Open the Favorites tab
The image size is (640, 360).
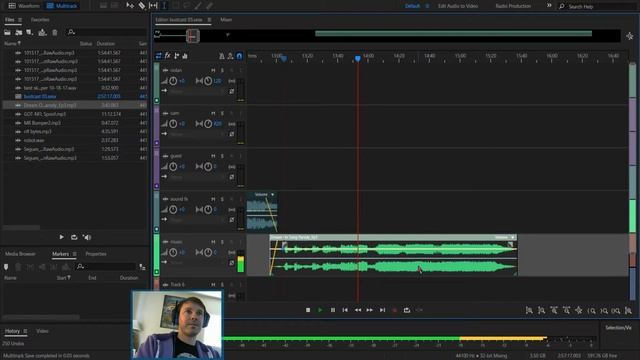(x=40, y=20)
